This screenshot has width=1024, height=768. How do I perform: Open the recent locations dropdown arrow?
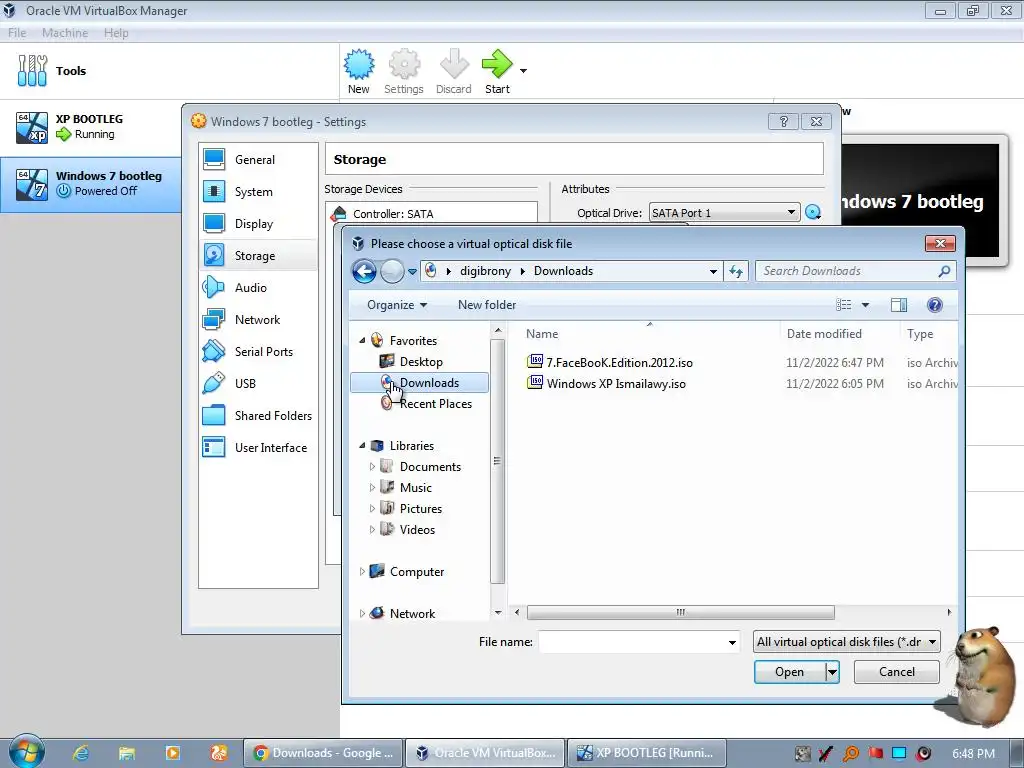click(x=412, y=271)
